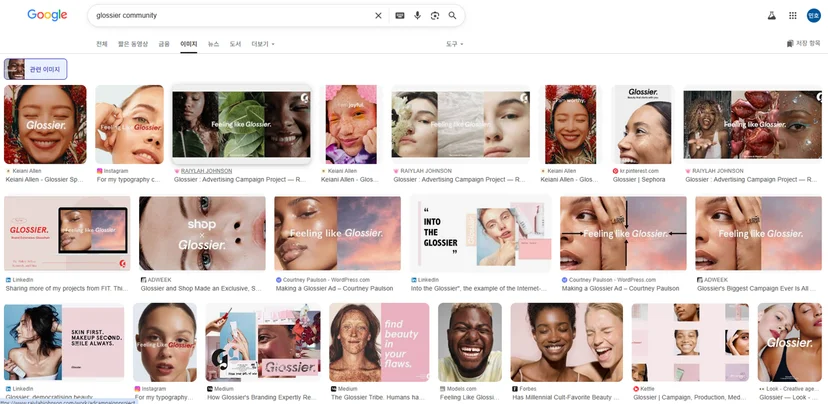The image size is (828, 404).
Task: Open the marble texture triptych Glossier image
Action: click(460, 125)
